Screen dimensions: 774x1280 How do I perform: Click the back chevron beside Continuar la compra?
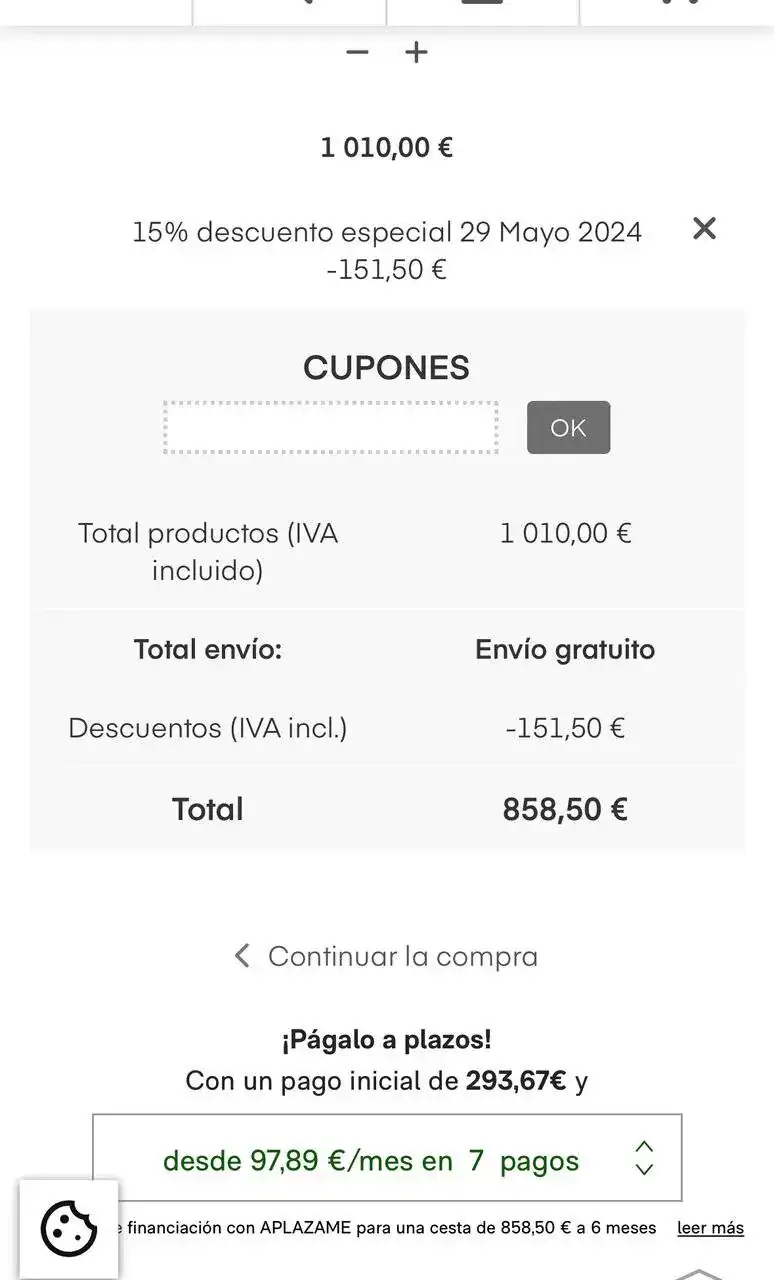242,956
